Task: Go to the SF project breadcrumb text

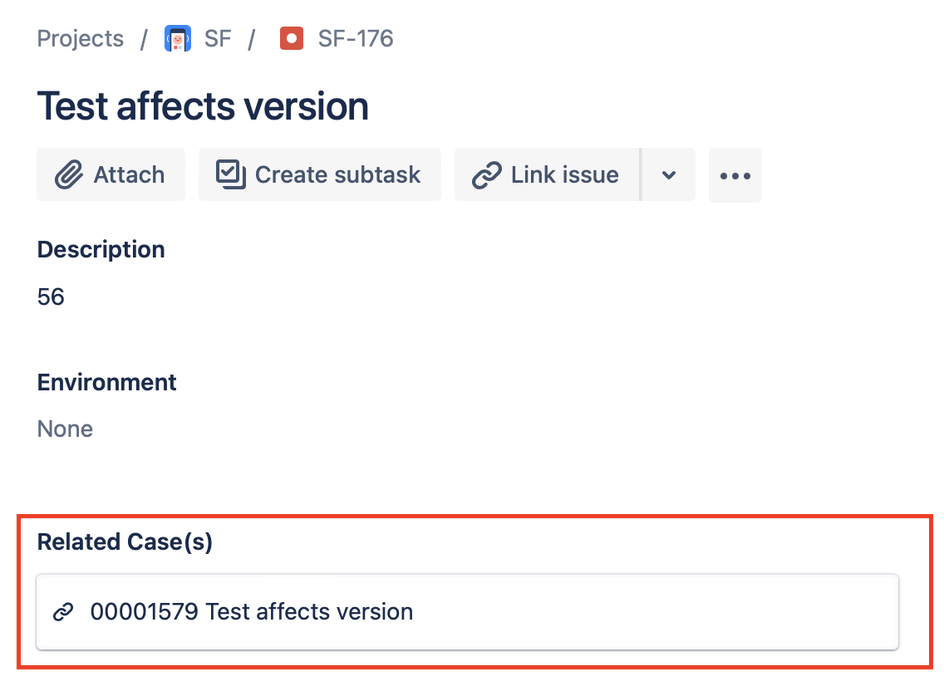Action: tap(217, 39)
